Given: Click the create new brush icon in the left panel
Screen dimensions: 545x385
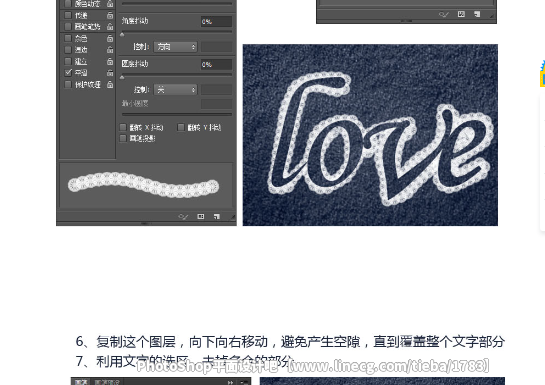Looking at the screenshot, I should point(217,216).
